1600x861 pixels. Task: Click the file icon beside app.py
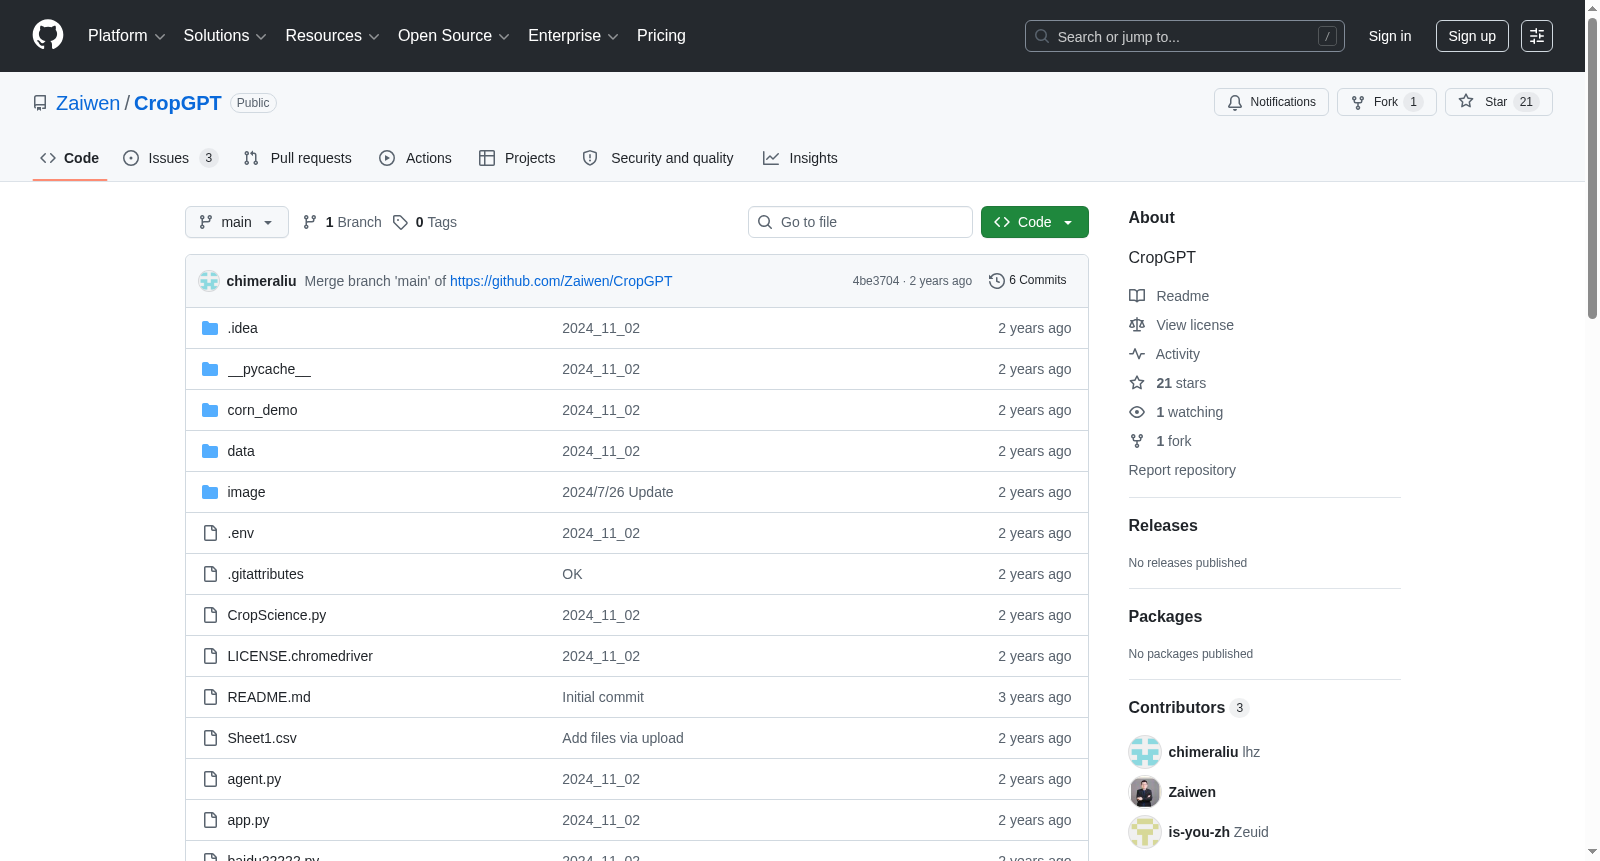[210, 820]
